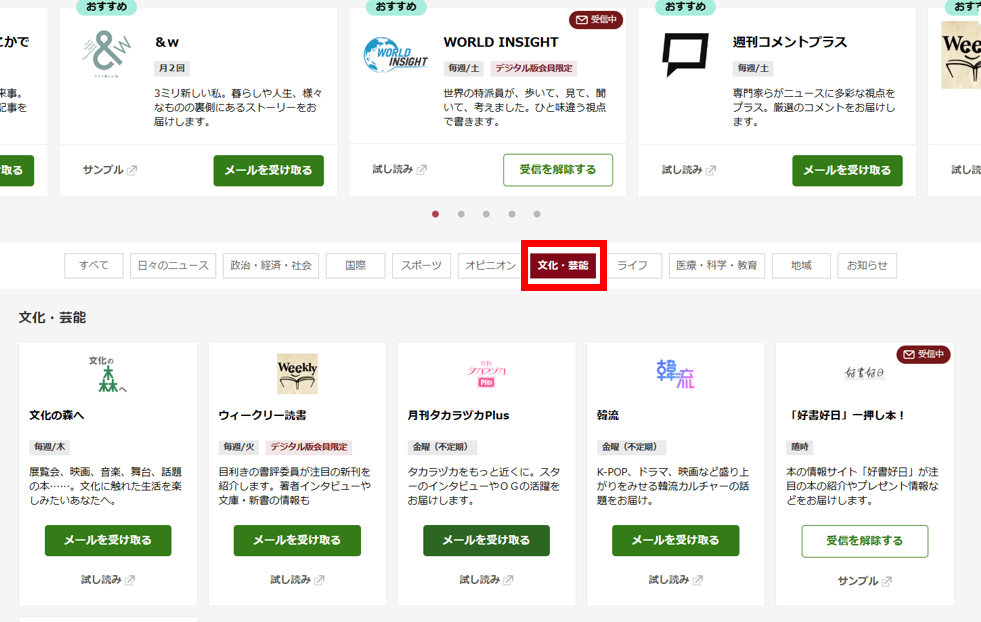Open 好書好日 サンプル link
981x622 pixels.
(x=858, y=581)
